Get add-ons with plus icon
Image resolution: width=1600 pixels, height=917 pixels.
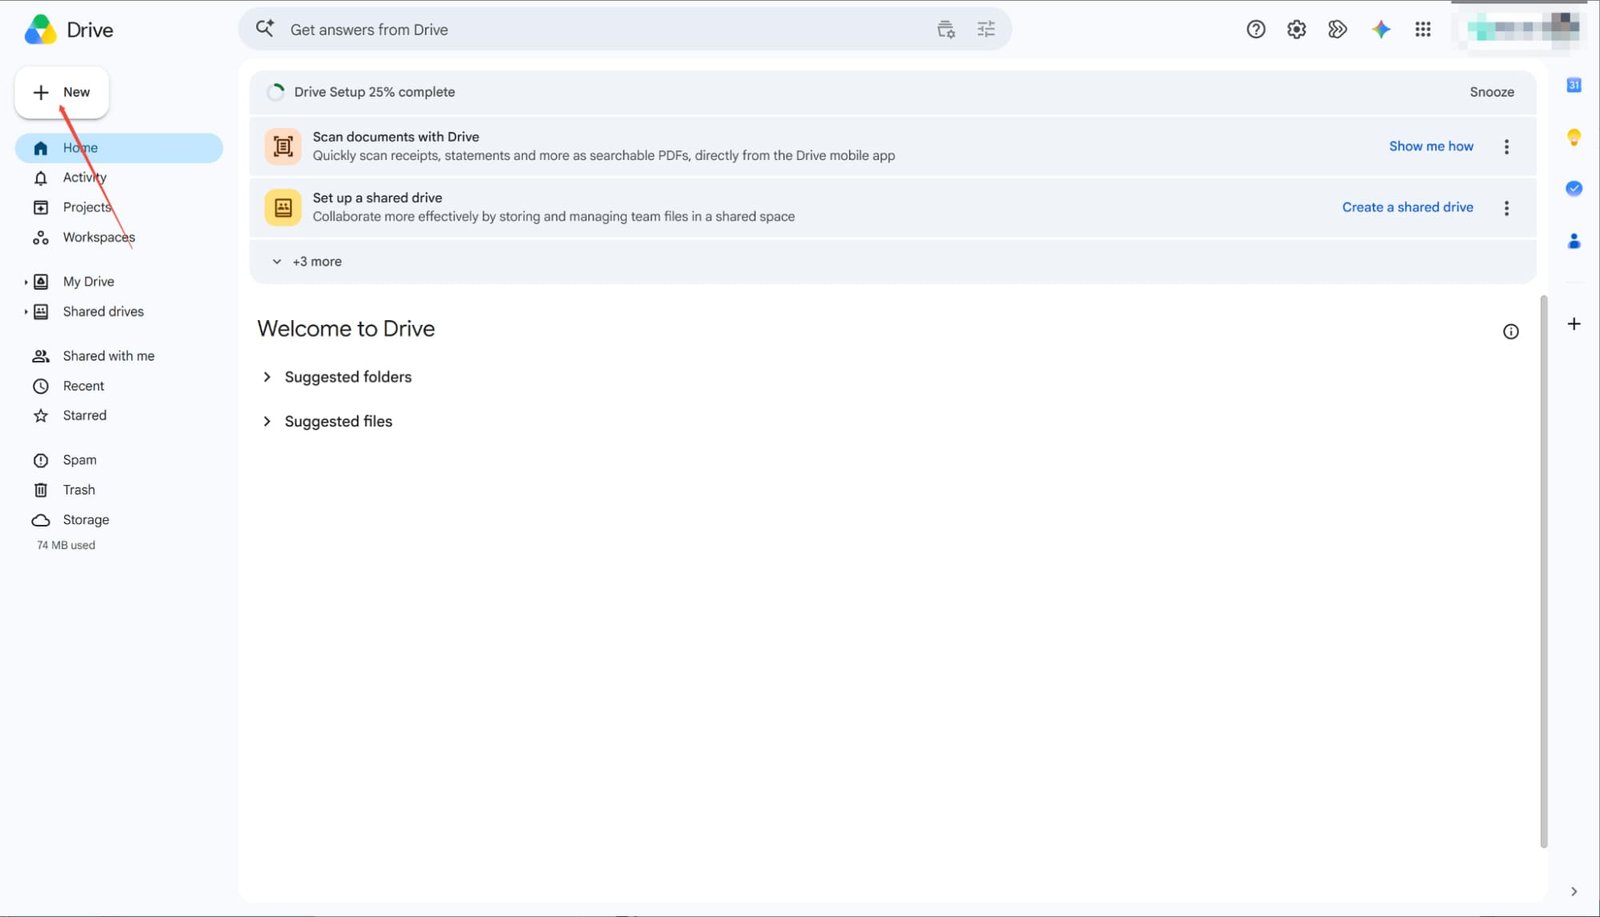coord(1574,324)
